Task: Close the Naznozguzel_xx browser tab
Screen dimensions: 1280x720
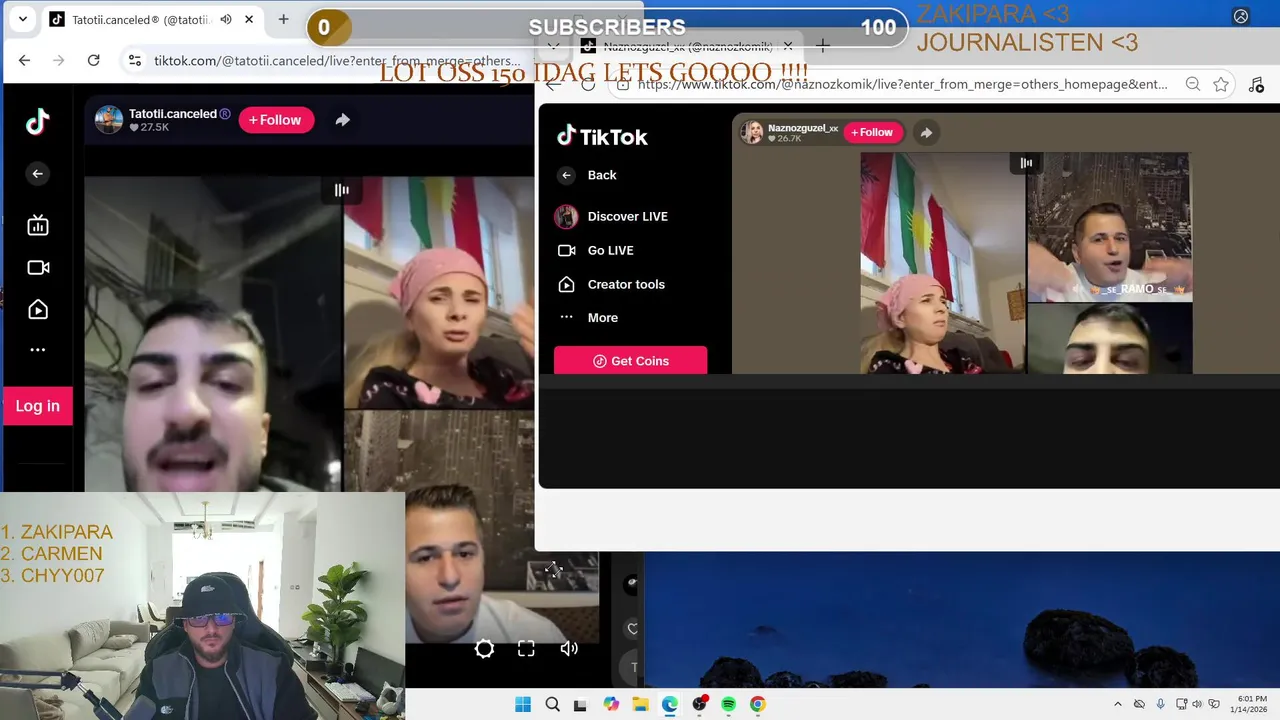Action: click(788, 46)
